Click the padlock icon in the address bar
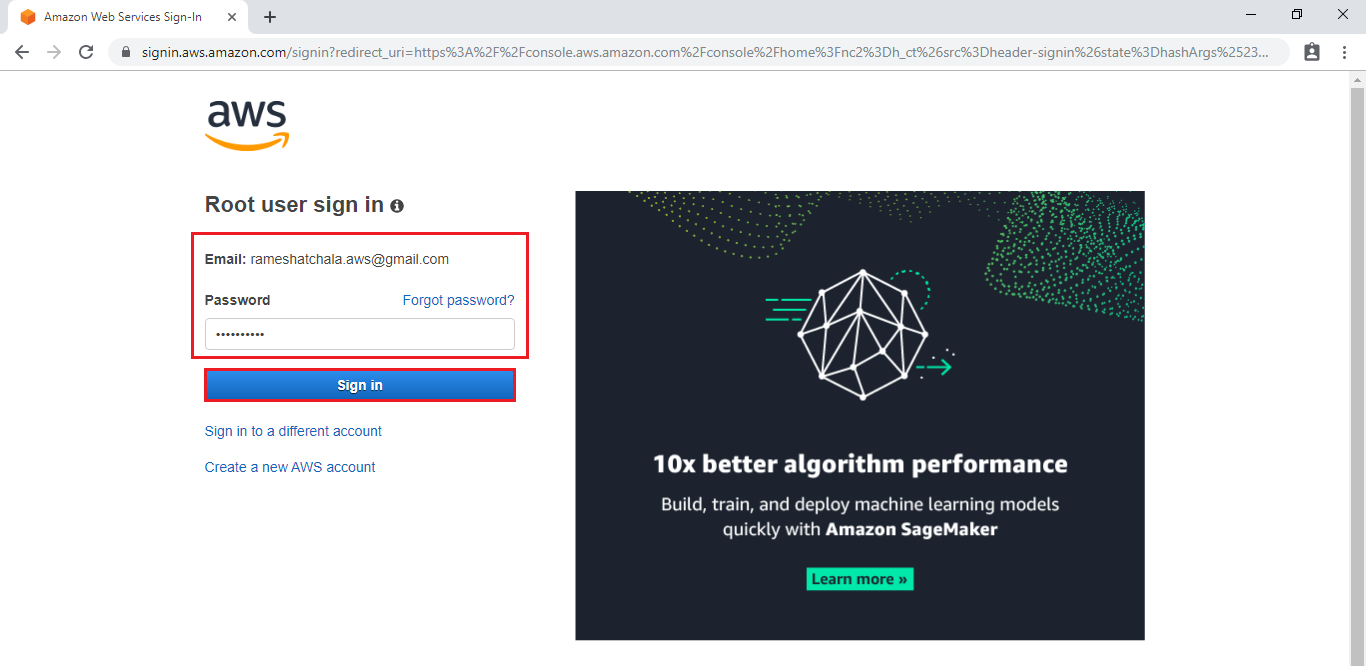 [124, 51]
